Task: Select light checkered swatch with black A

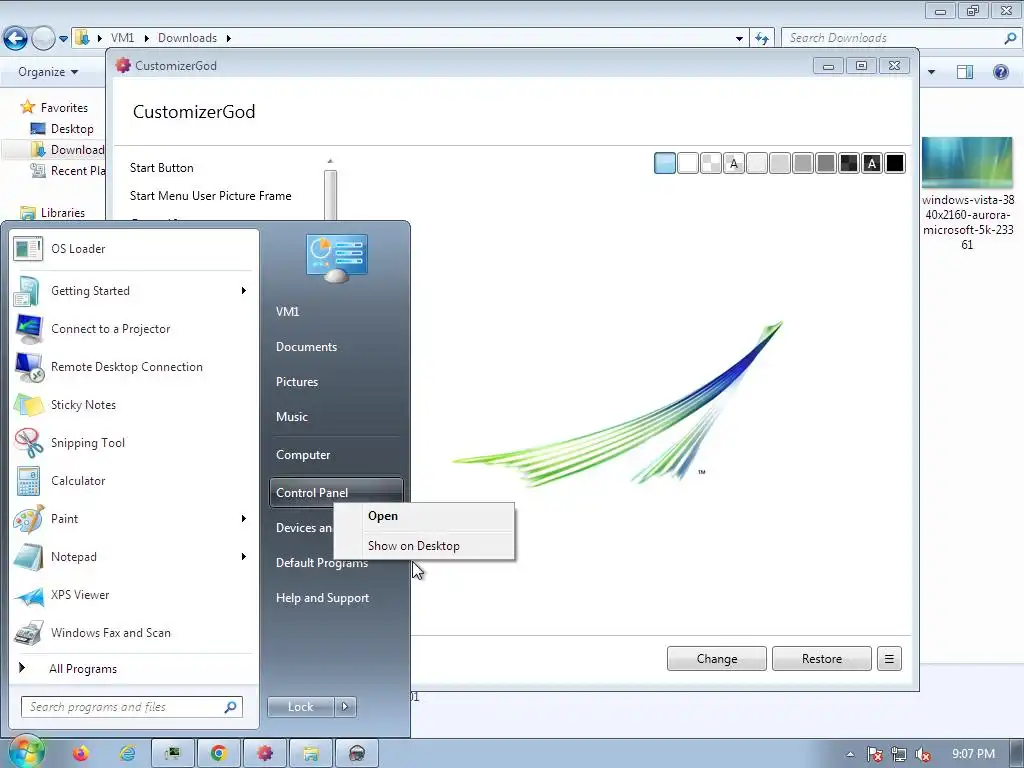Action: click(x=734, y=163)
